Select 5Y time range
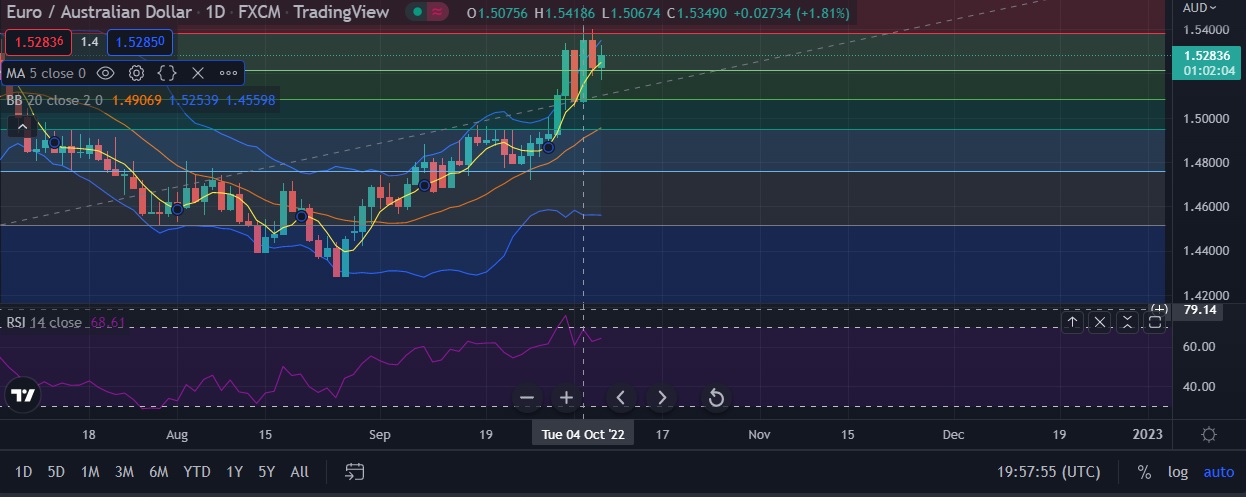The height and width of the screenshot is (497, 1246). (266, 471)
